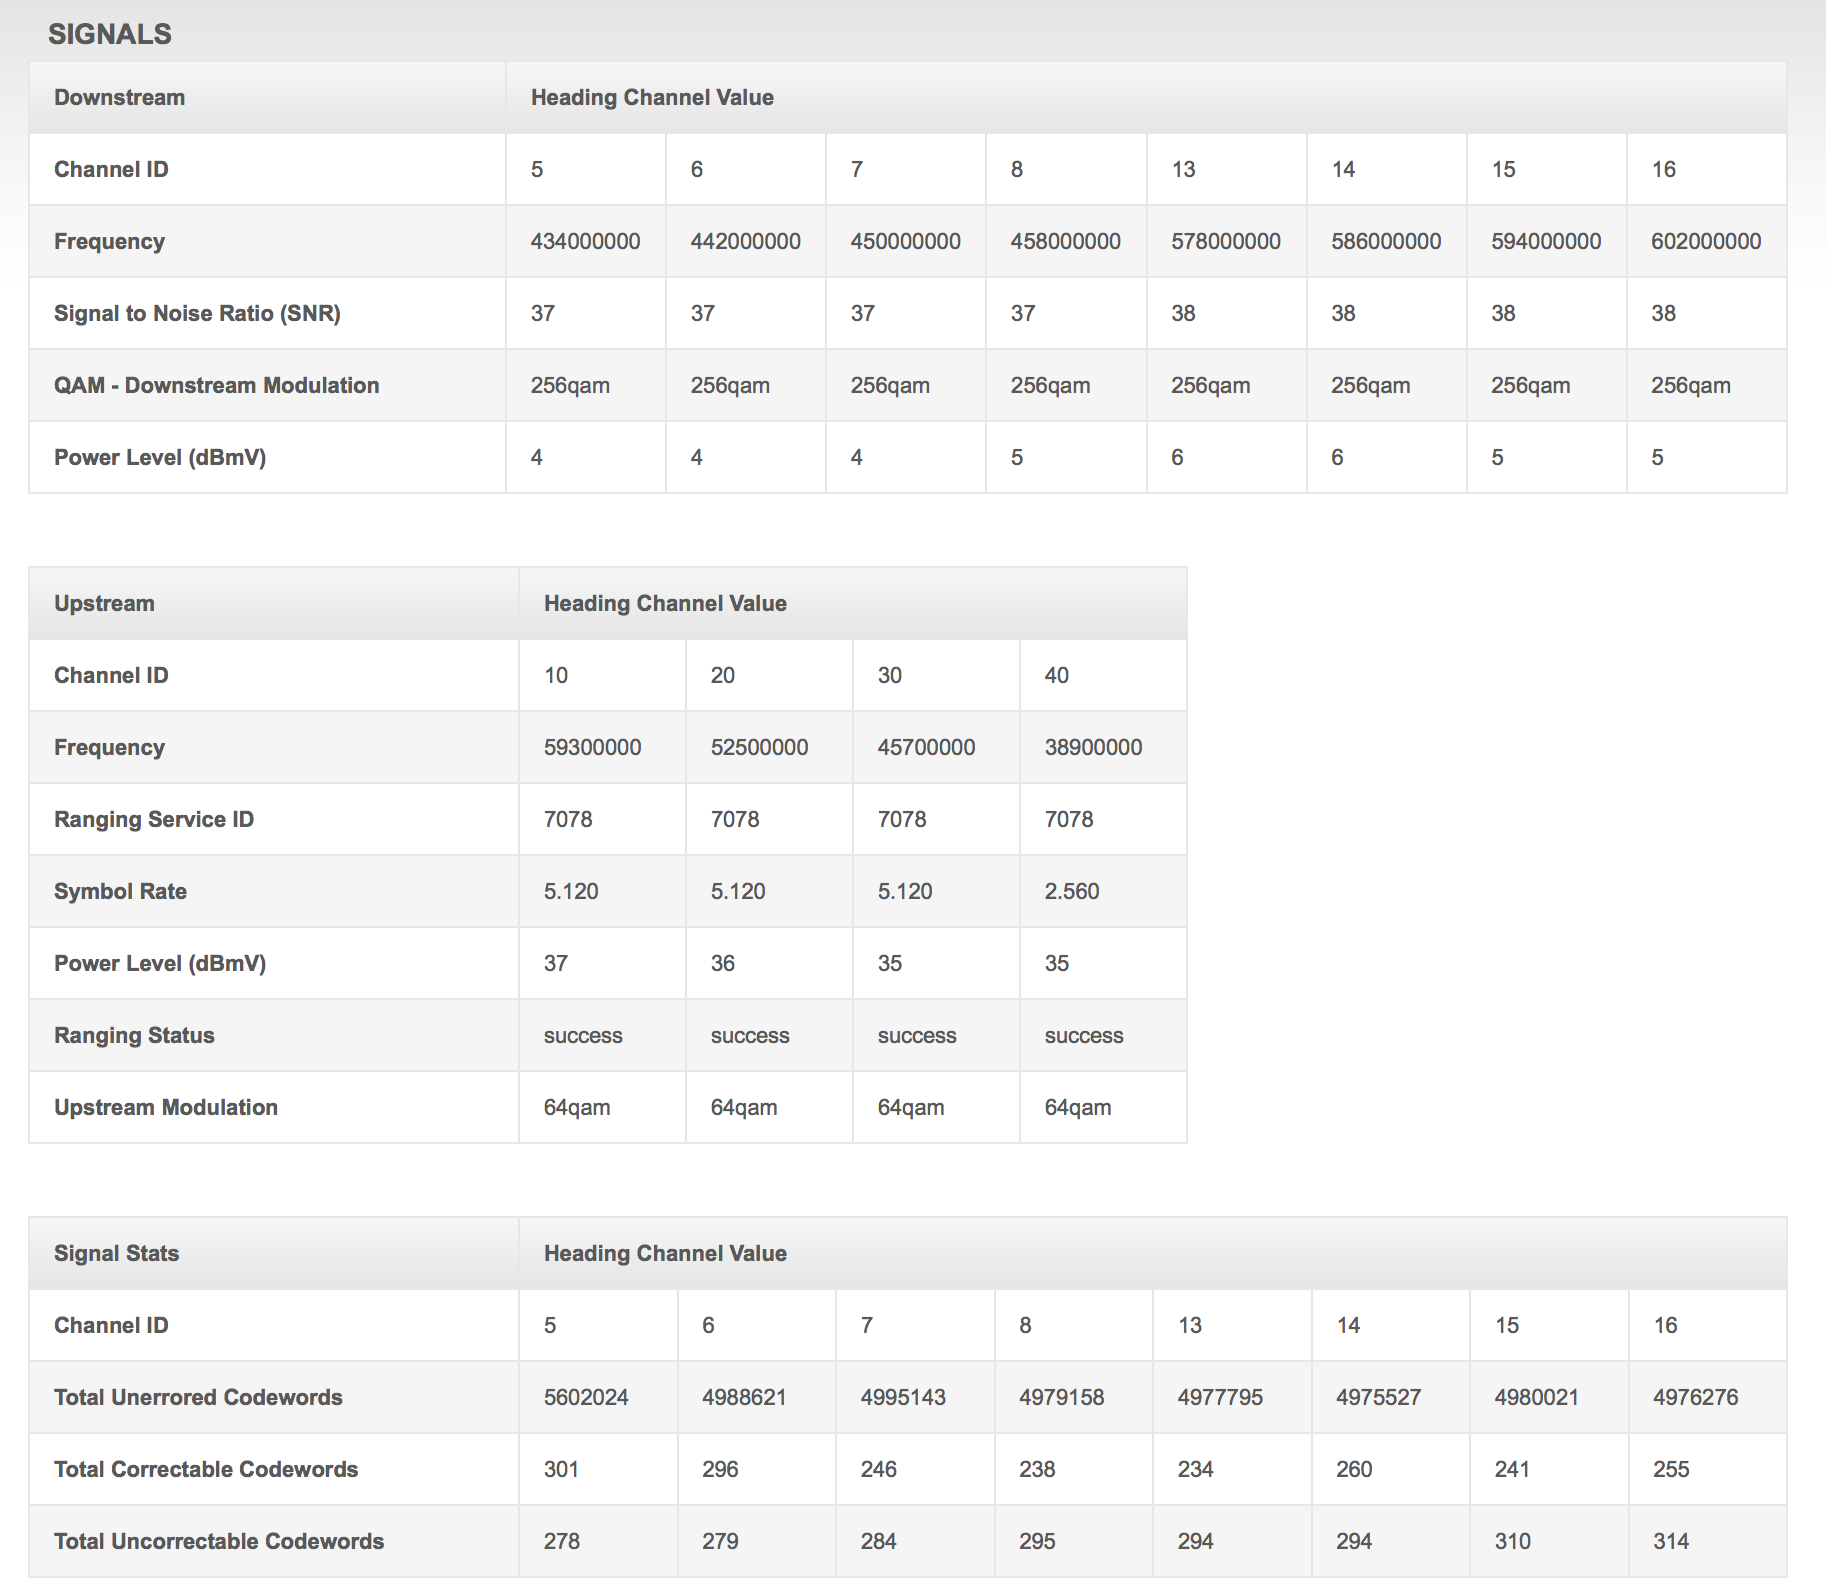Select uncorrectable codewords value 314
This screenshot has width=1826, height=1586.
click(1670, 1542)
